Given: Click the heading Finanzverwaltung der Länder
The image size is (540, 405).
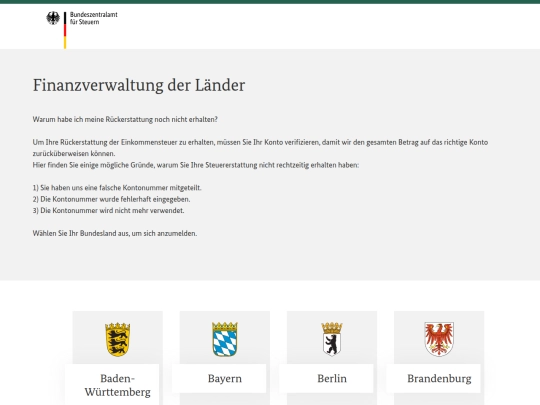Looking at the screenshot, I should (x=139, y=85).
